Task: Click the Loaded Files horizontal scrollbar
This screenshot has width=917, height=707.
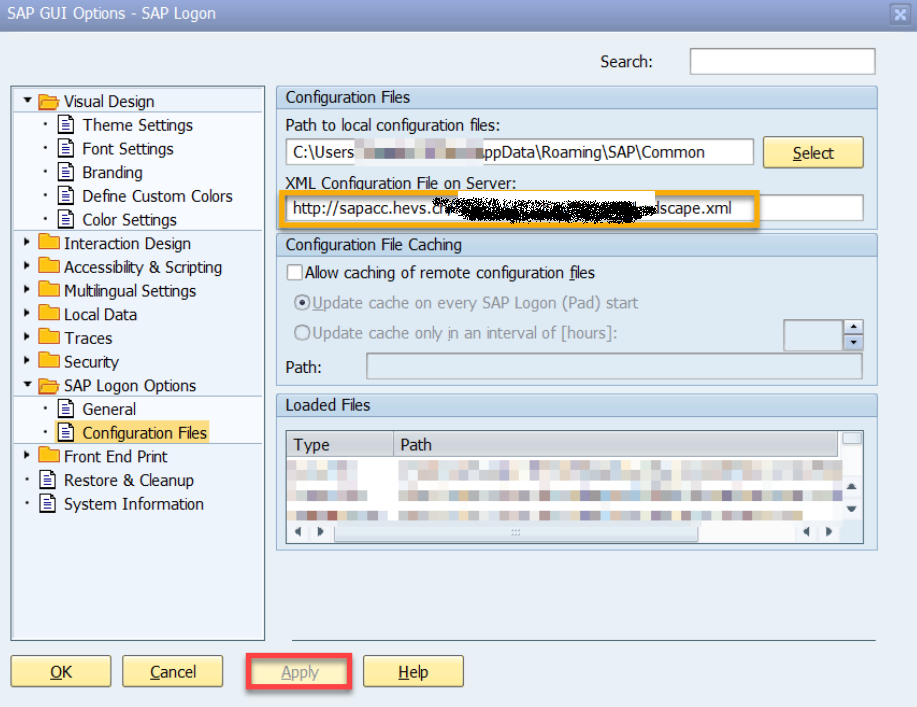Action: [516, 532]
